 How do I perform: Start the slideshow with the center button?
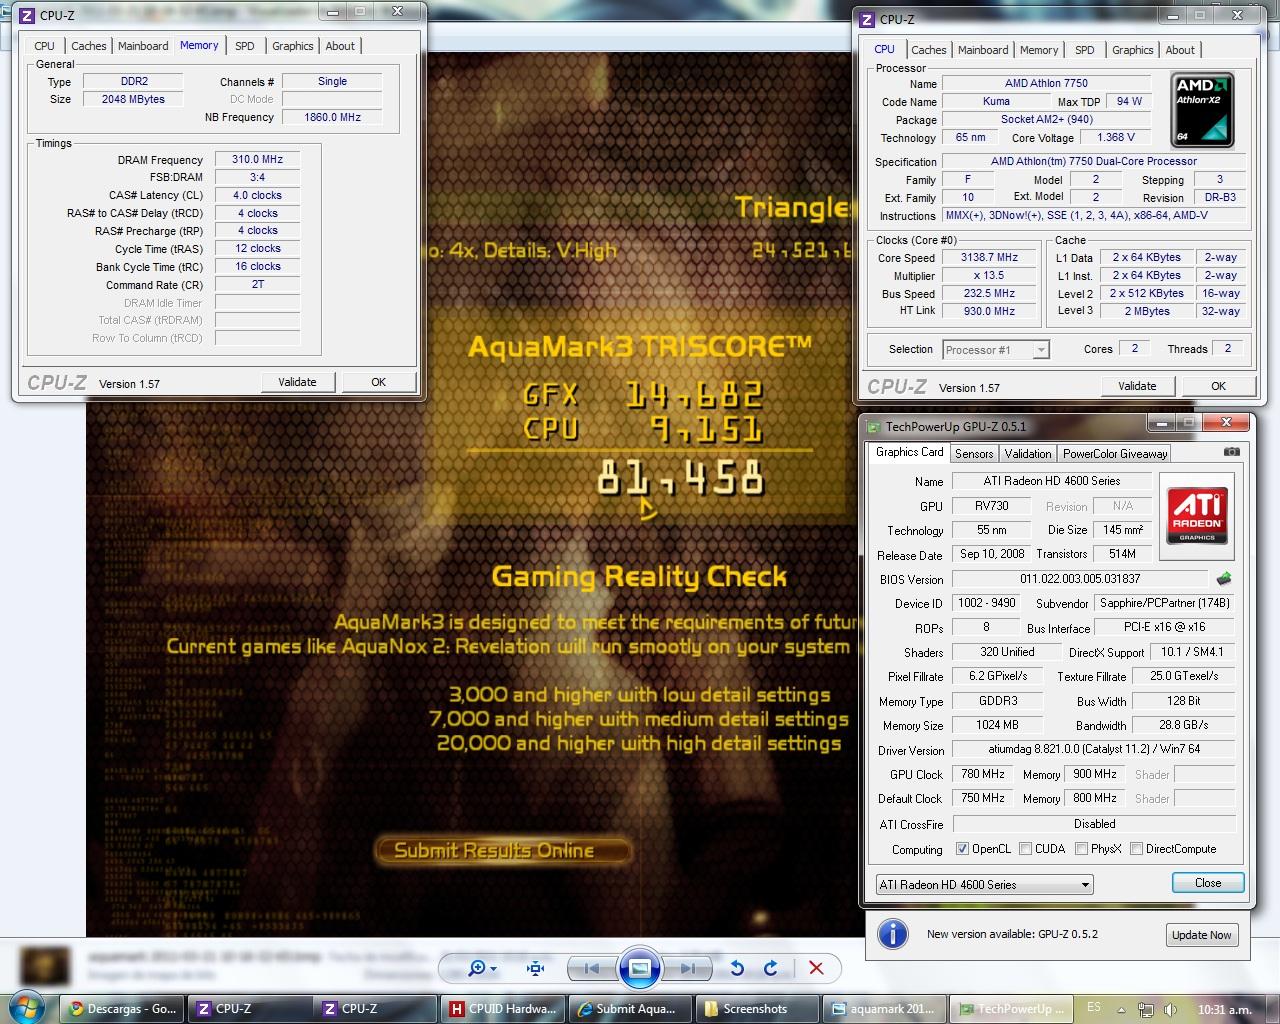click(x=639, y=968)
